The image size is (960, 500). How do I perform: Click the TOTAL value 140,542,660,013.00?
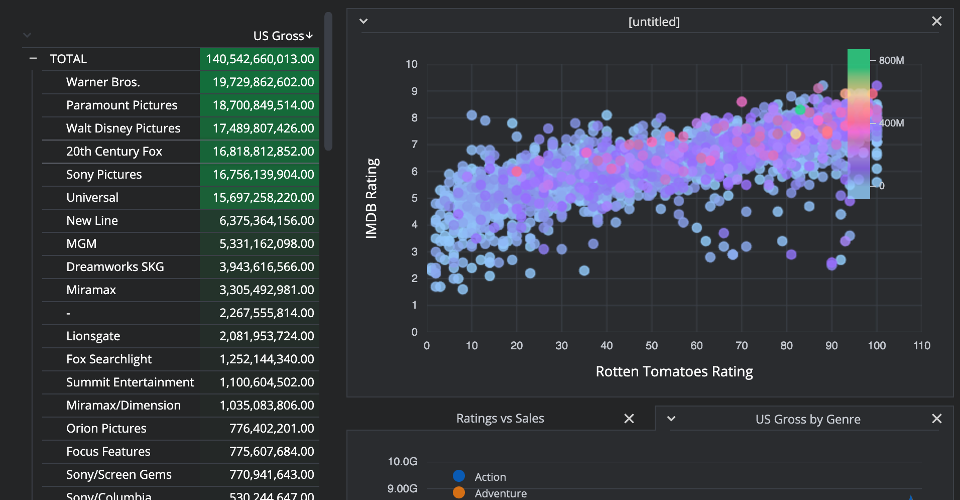coord(260,59)
